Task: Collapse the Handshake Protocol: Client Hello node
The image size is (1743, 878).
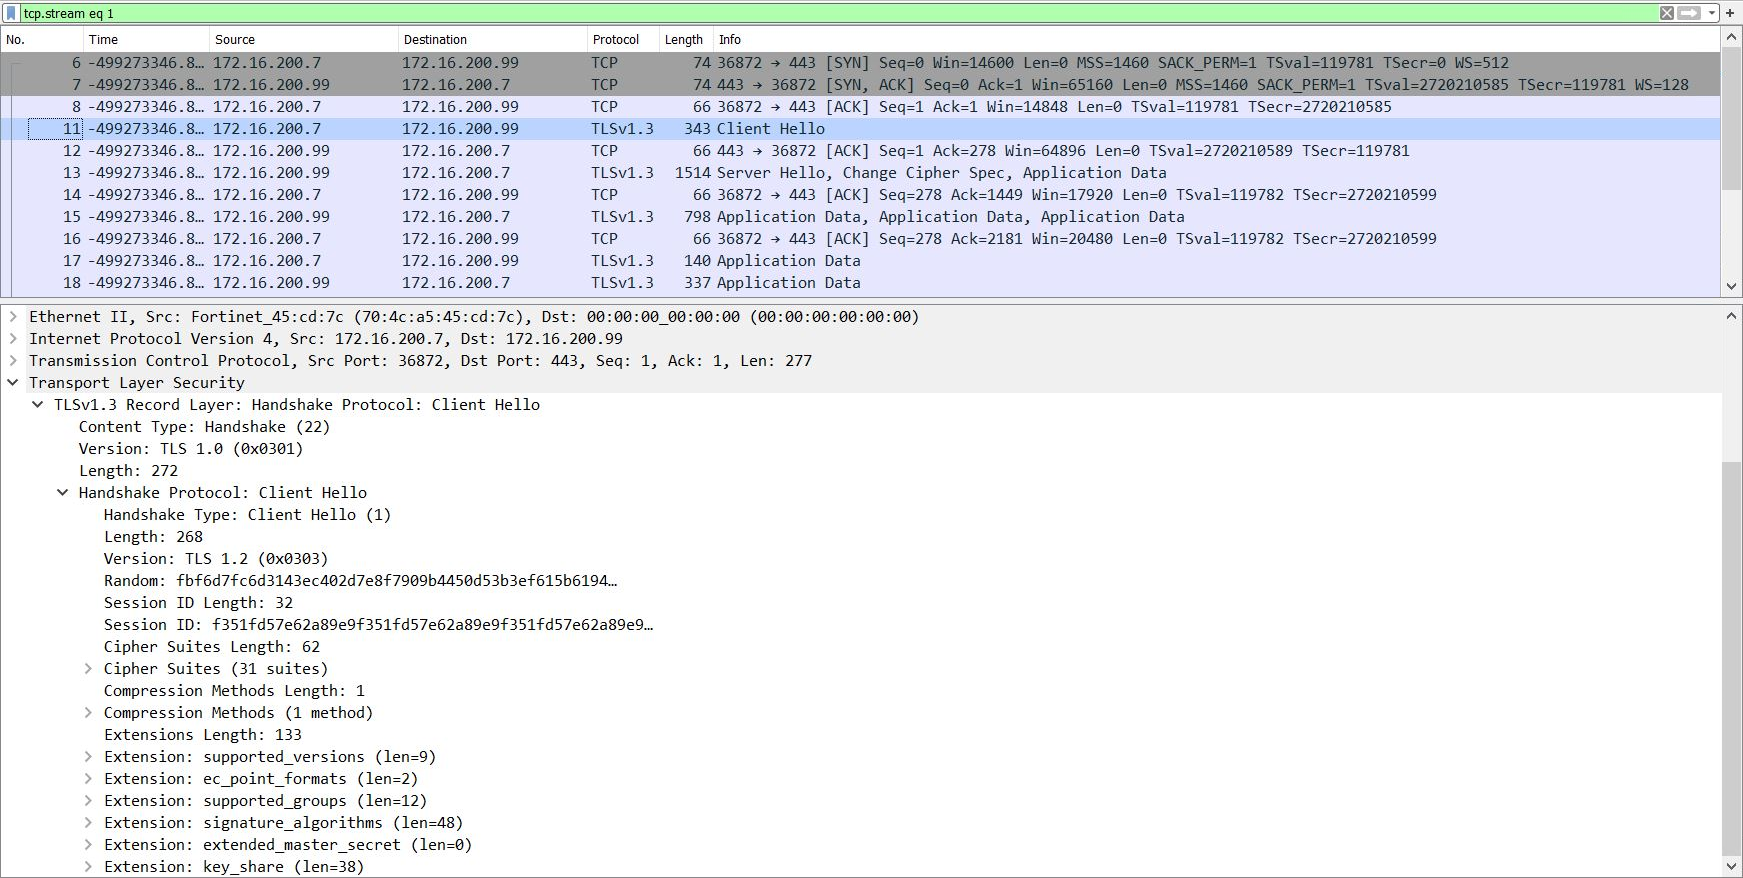Action: pos(63,493)
